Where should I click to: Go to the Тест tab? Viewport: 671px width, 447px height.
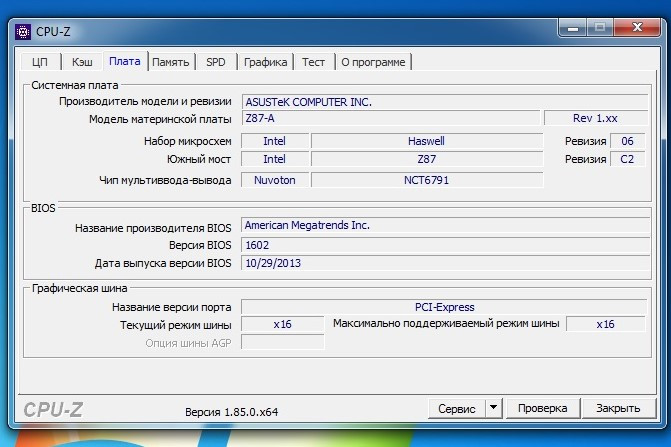313,62
